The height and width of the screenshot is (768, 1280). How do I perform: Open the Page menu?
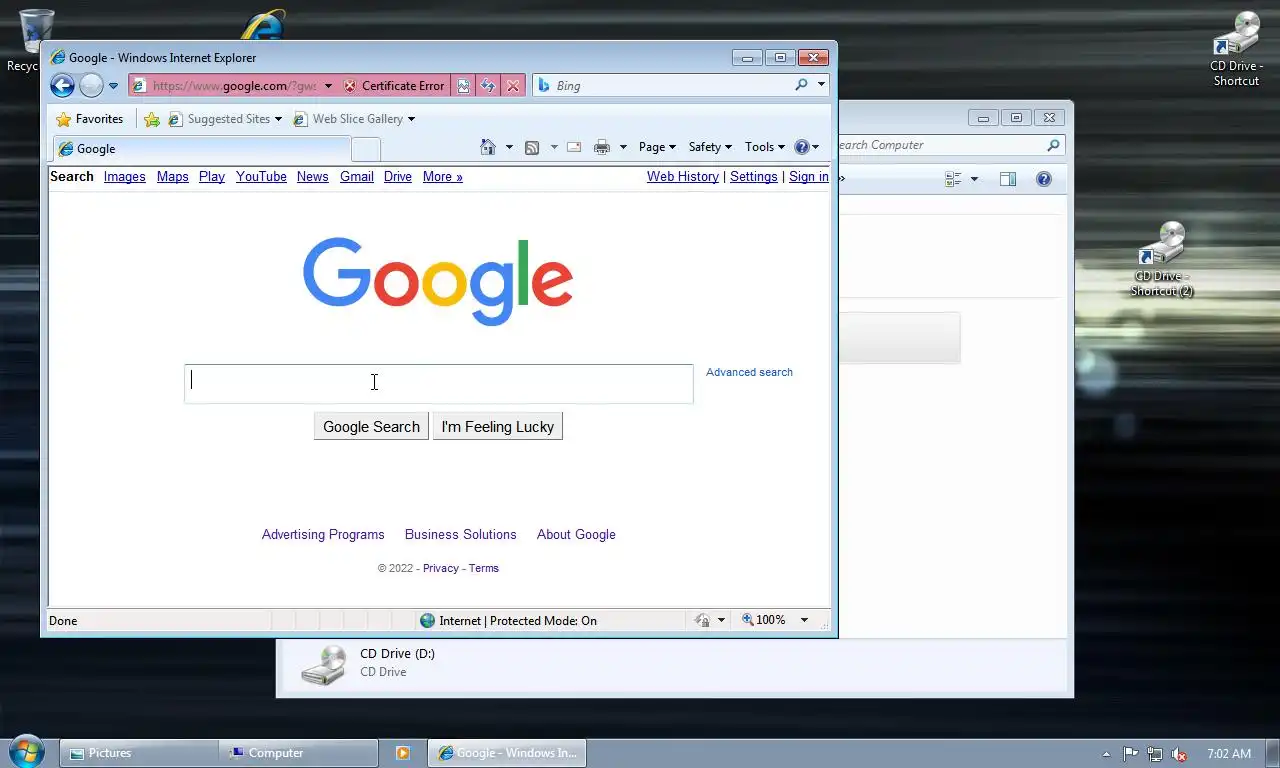(657, 147)
